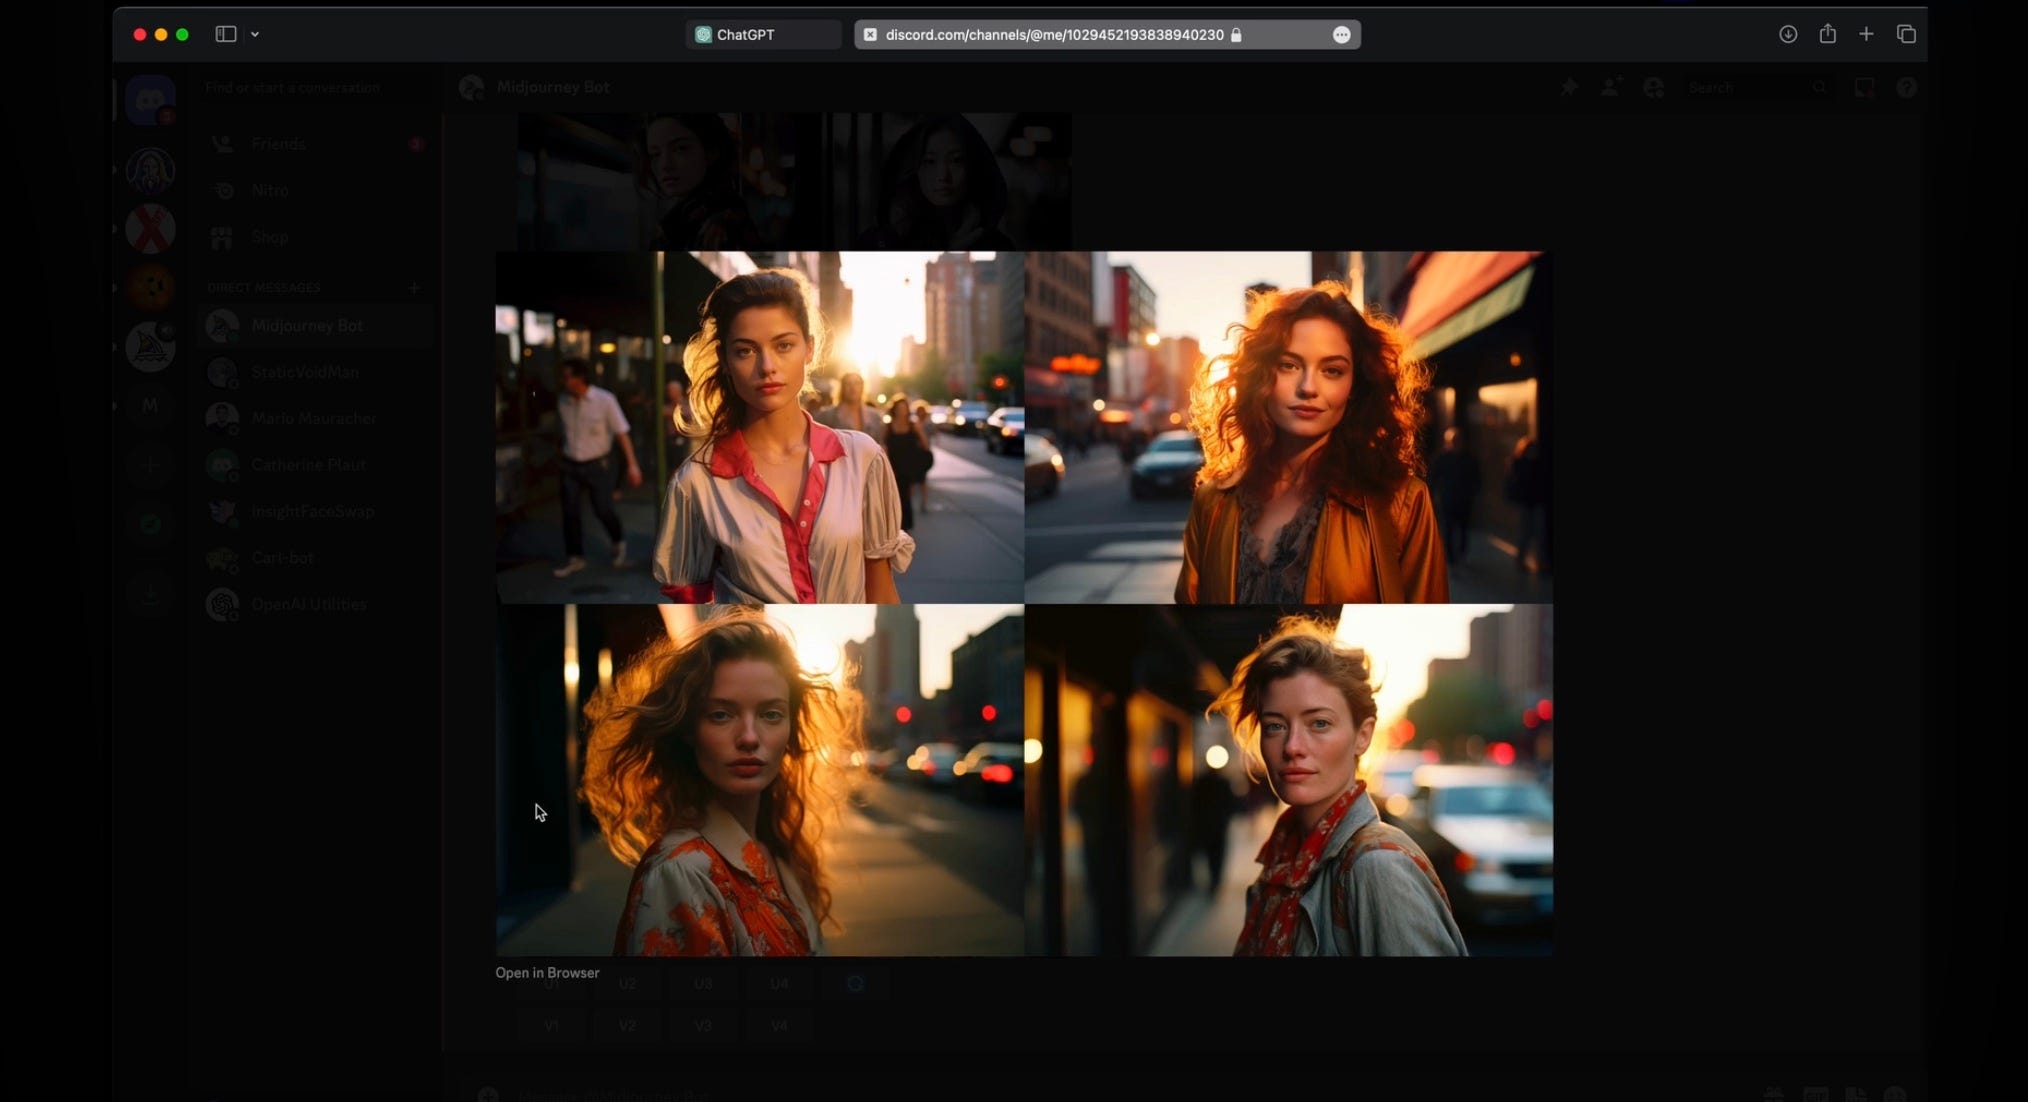
Task: Open the Friends menu item
Action: point(278,144)
